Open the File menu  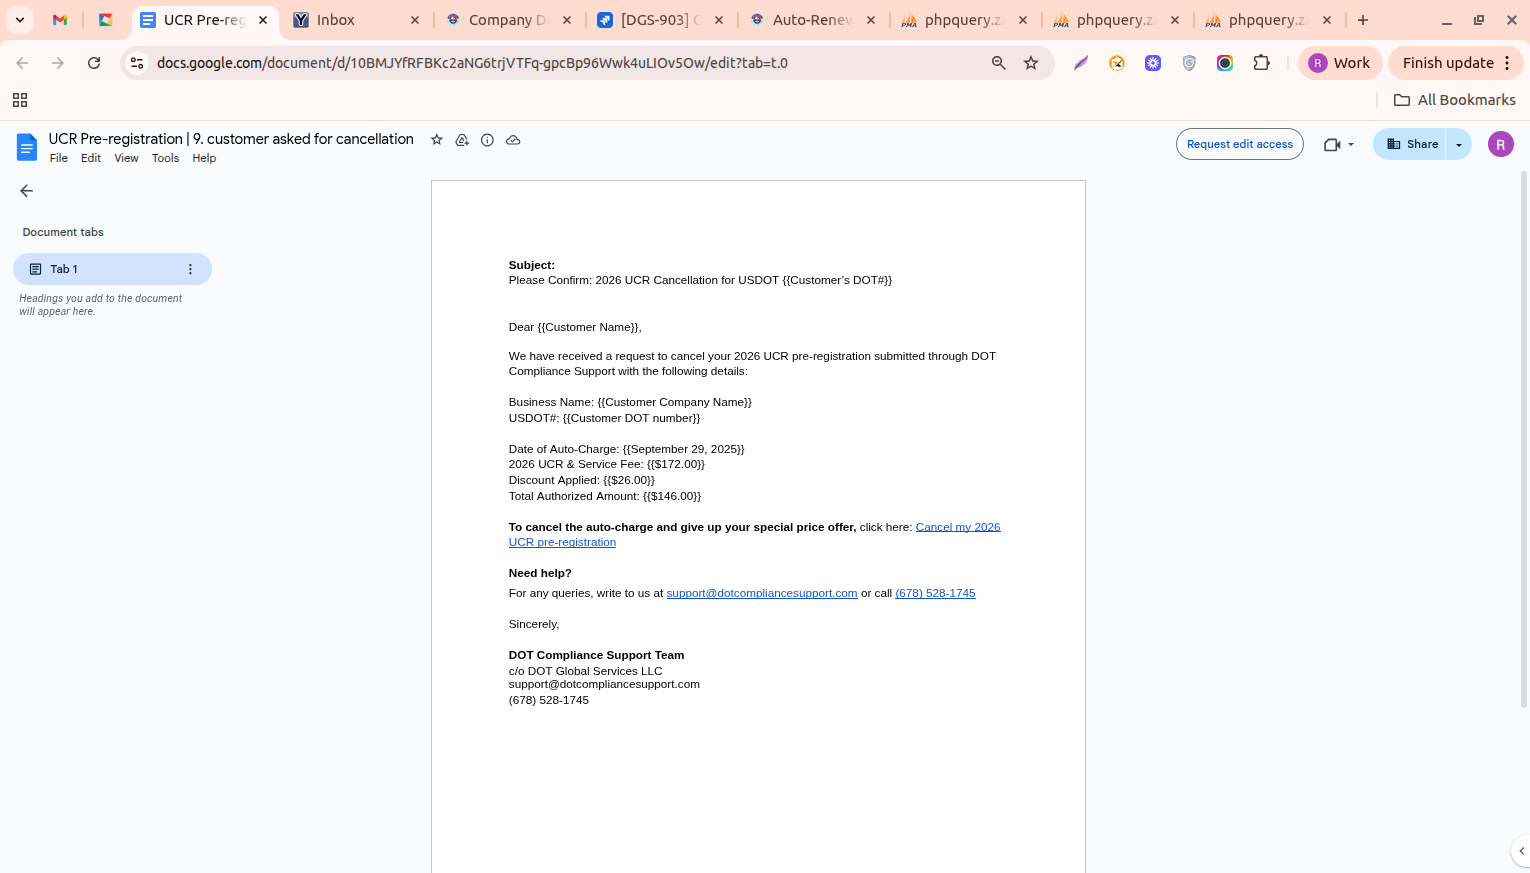click(59, 158)
